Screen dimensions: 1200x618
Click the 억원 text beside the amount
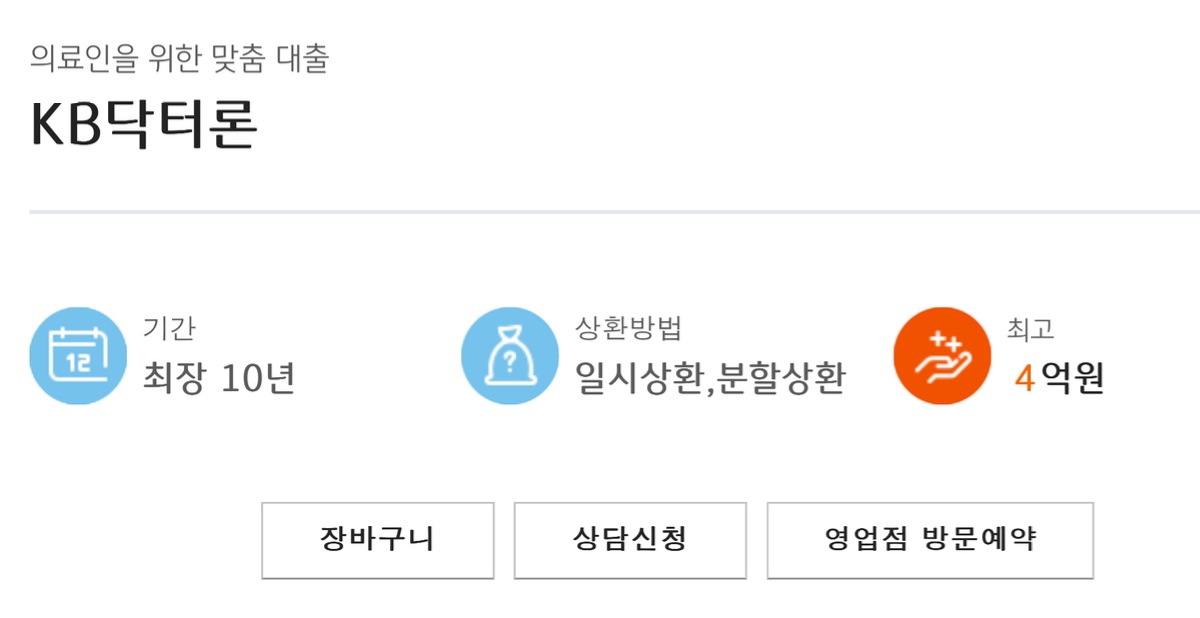(x=1073, y=380)
